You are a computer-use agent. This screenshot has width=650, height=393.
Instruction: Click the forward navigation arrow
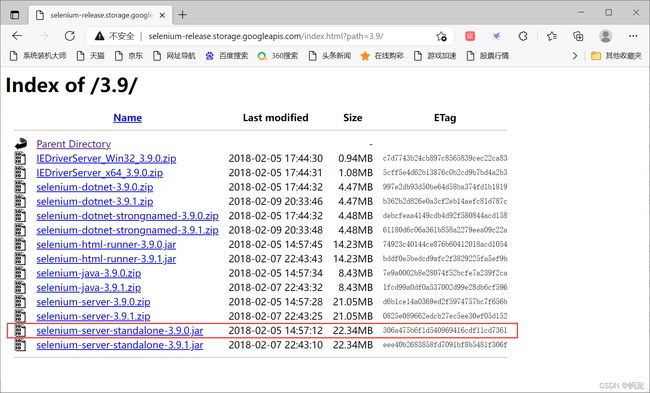43,36
